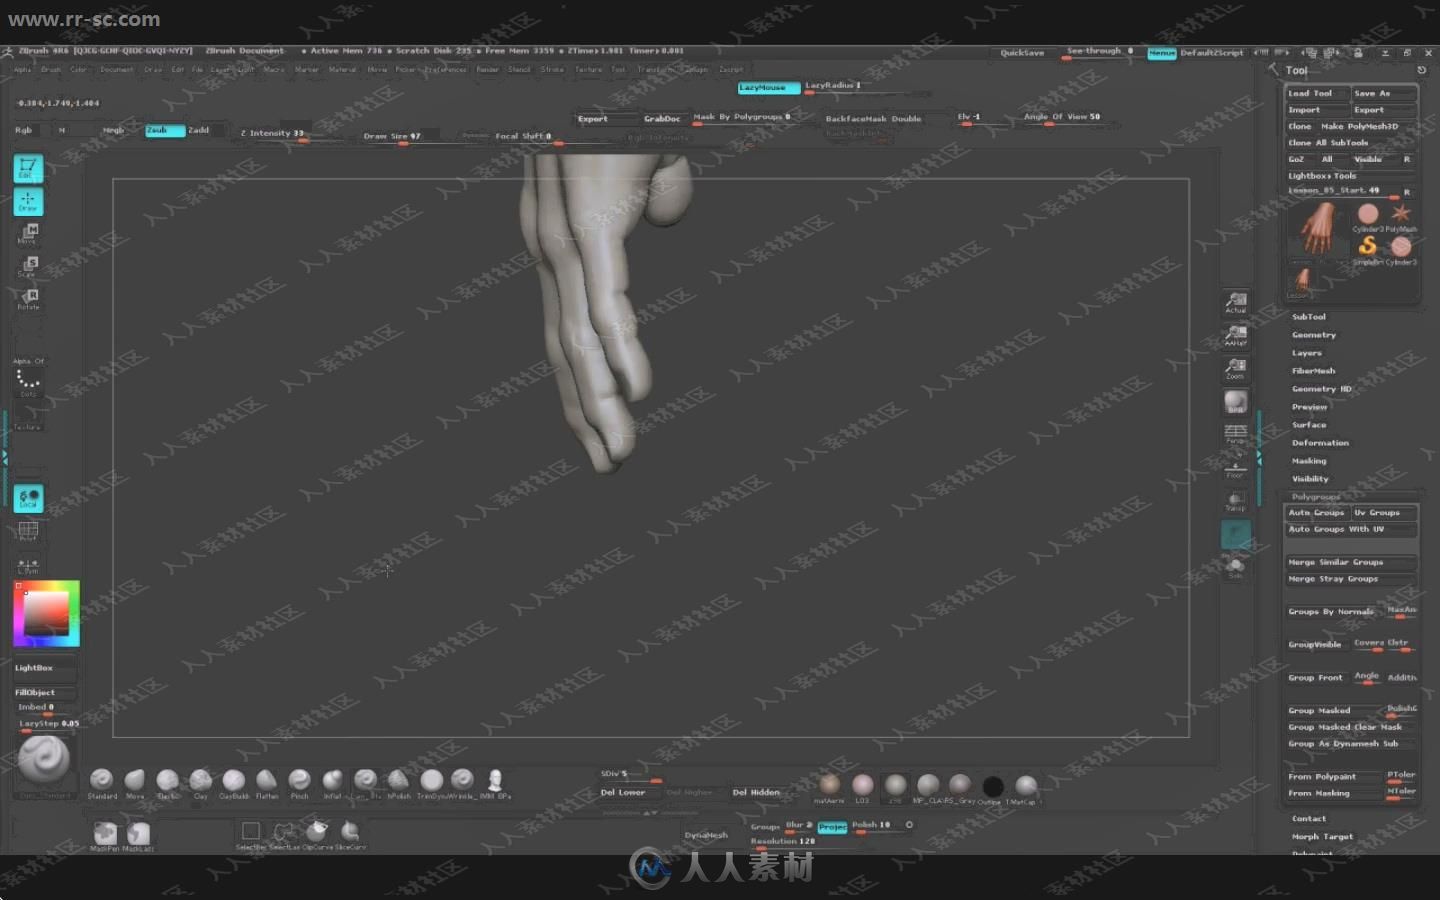The height and width of the screenshot is (900, 1440).
Task: Click the Group Masked button
Action: pyautogui.click(x=1333, y=711)
